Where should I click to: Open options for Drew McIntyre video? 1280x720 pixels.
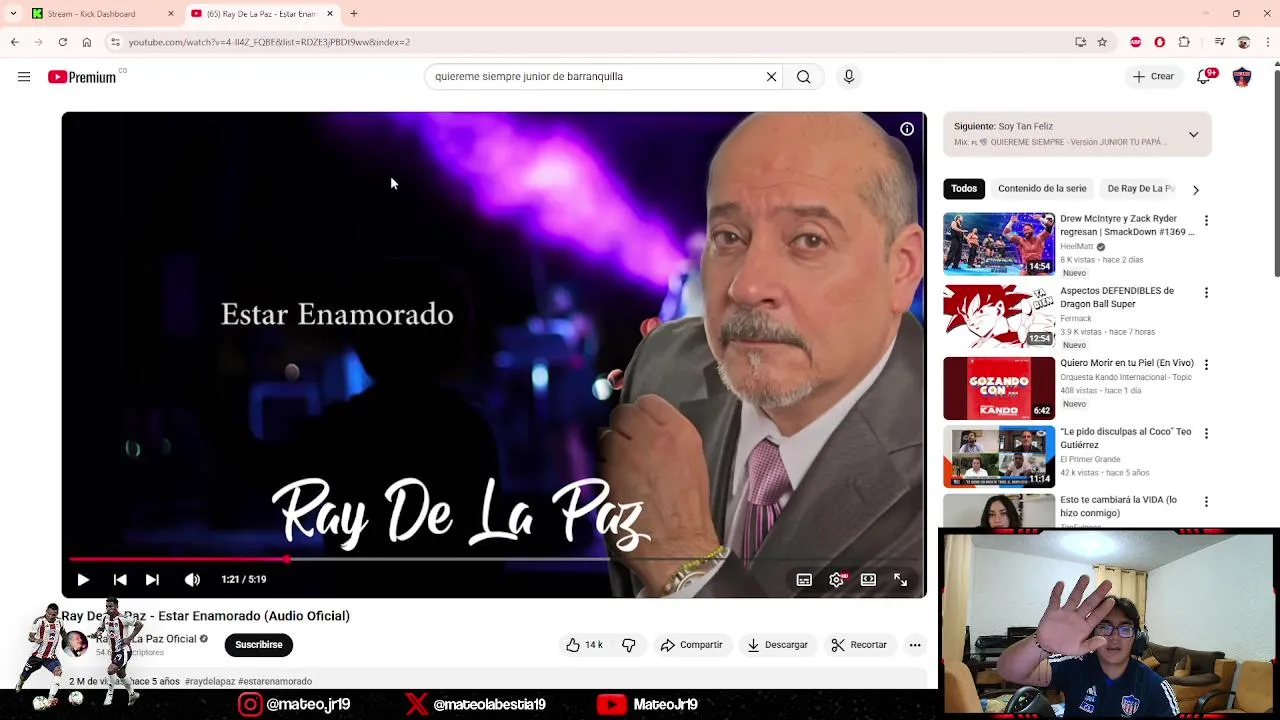click(x=1206, y=221)
